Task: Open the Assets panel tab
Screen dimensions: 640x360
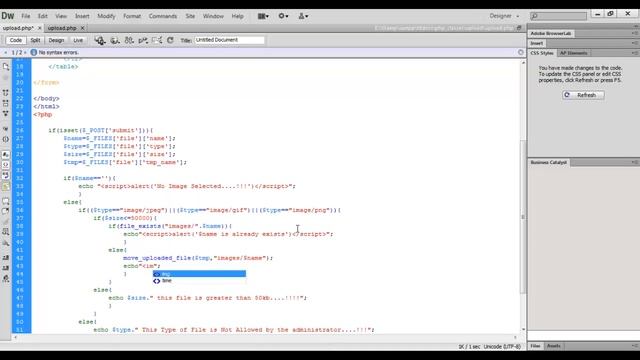Action: [x=553, y=346]
